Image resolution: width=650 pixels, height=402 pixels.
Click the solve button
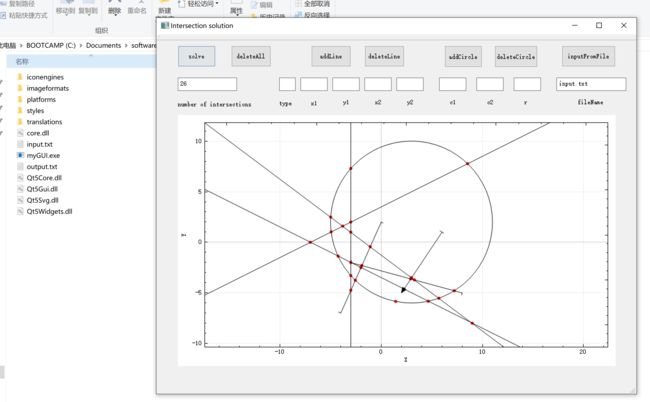[196, 56]
